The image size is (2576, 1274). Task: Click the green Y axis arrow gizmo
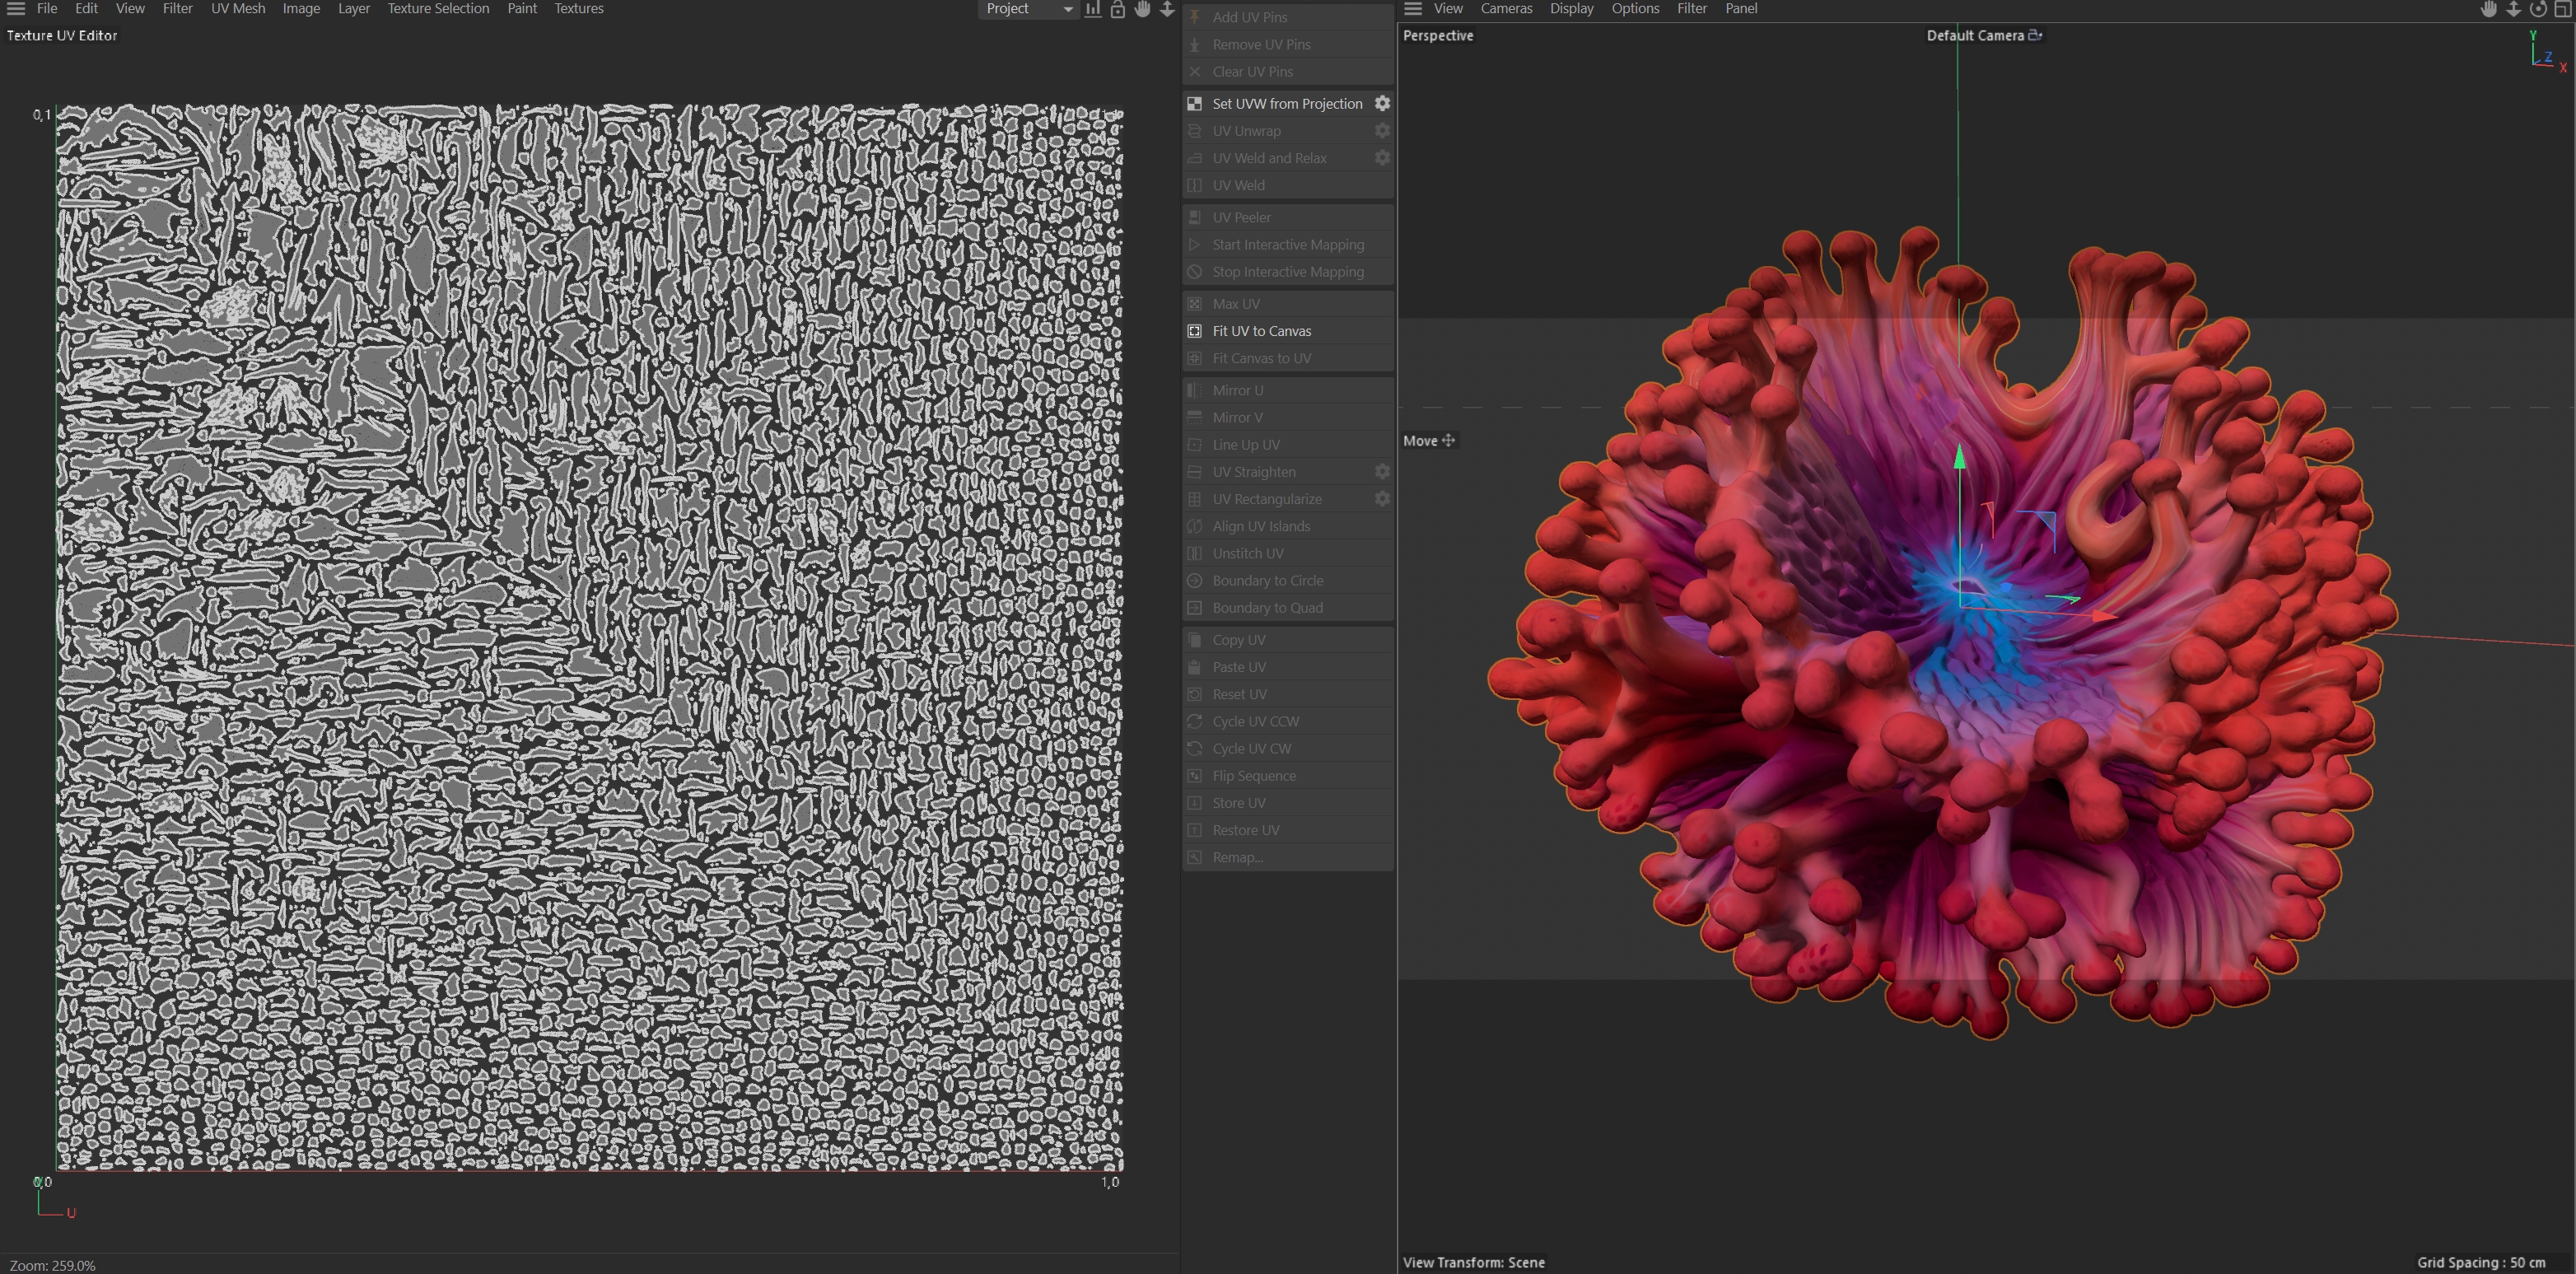[x=1960, y=458]
